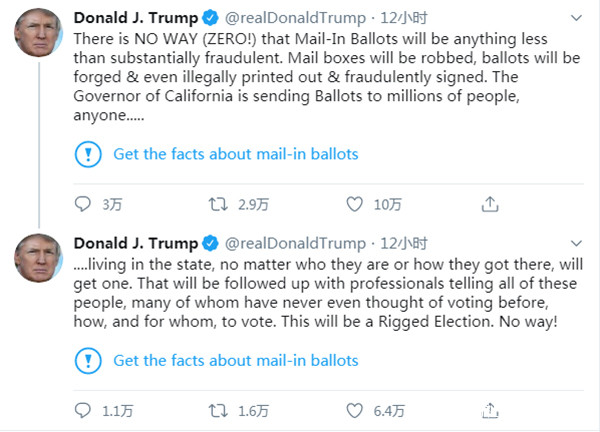The height and width of the screenshot is (432, 600).
Task: Click the exclamation icon in second tweet
Action: tap(89, 360)
